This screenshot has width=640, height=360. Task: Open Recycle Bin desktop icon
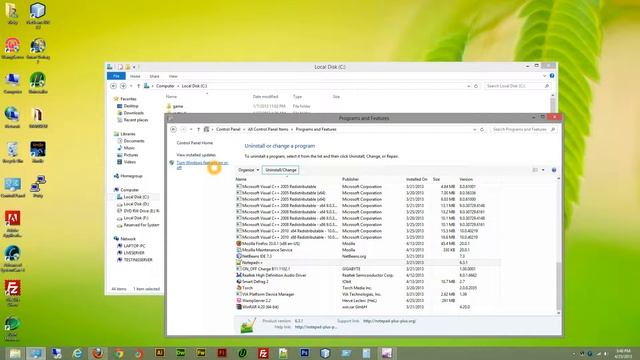13,153
